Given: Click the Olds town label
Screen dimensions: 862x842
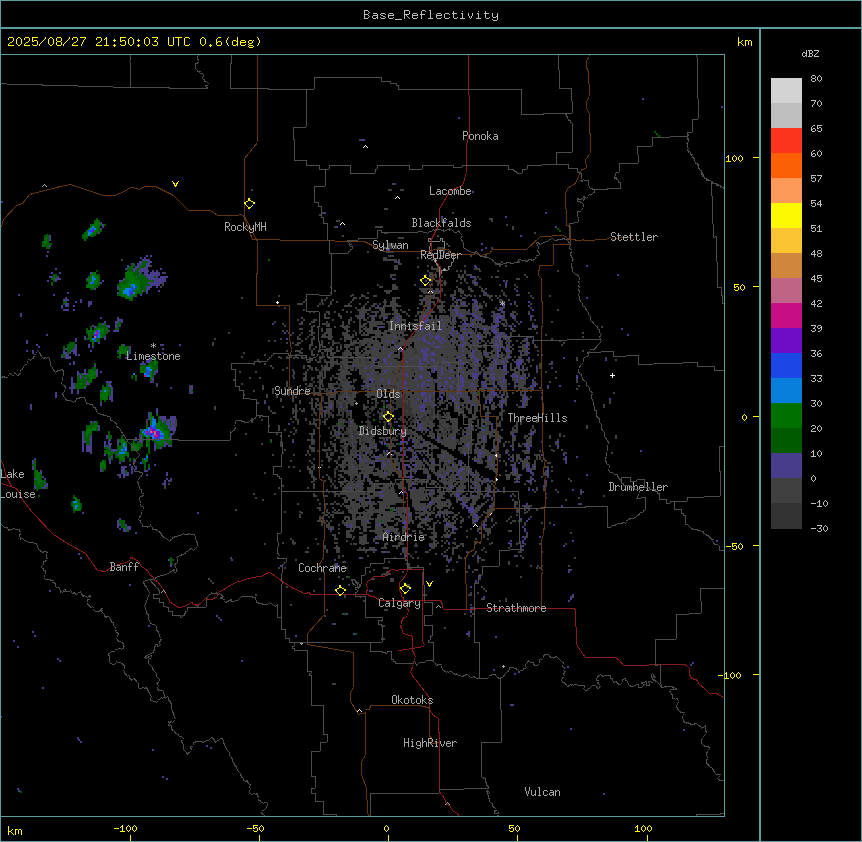Looking at the screenshot, I should (x=388, y=394).
